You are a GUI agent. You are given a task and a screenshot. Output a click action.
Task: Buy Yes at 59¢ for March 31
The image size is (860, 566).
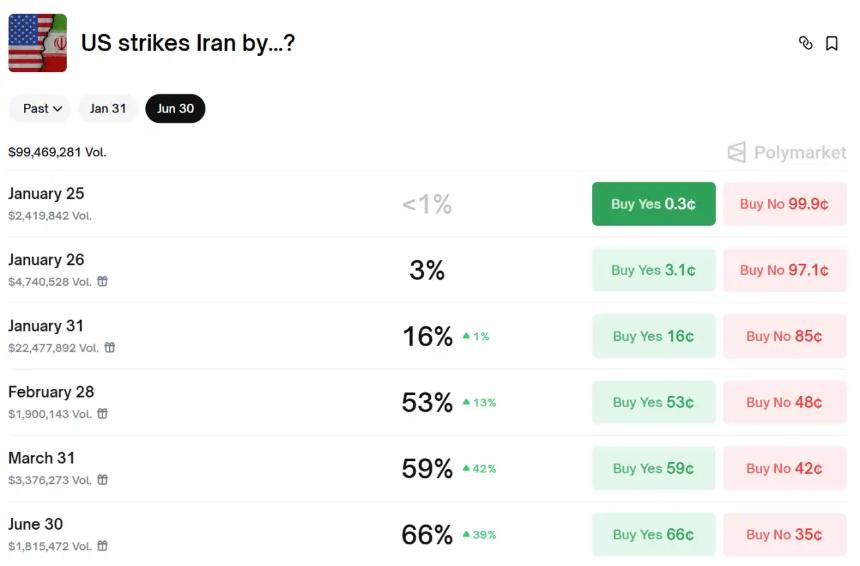coord(653,468)
